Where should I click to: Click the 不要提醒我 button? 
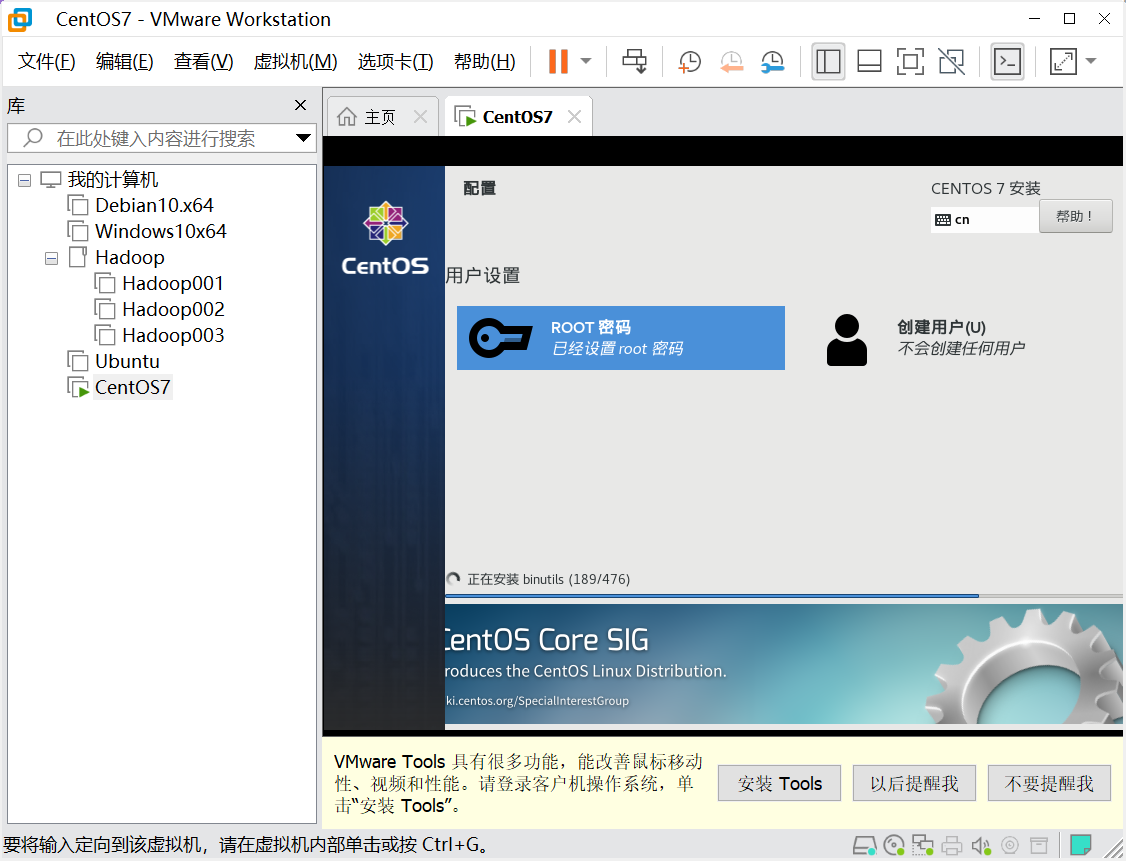[1049, 783]
